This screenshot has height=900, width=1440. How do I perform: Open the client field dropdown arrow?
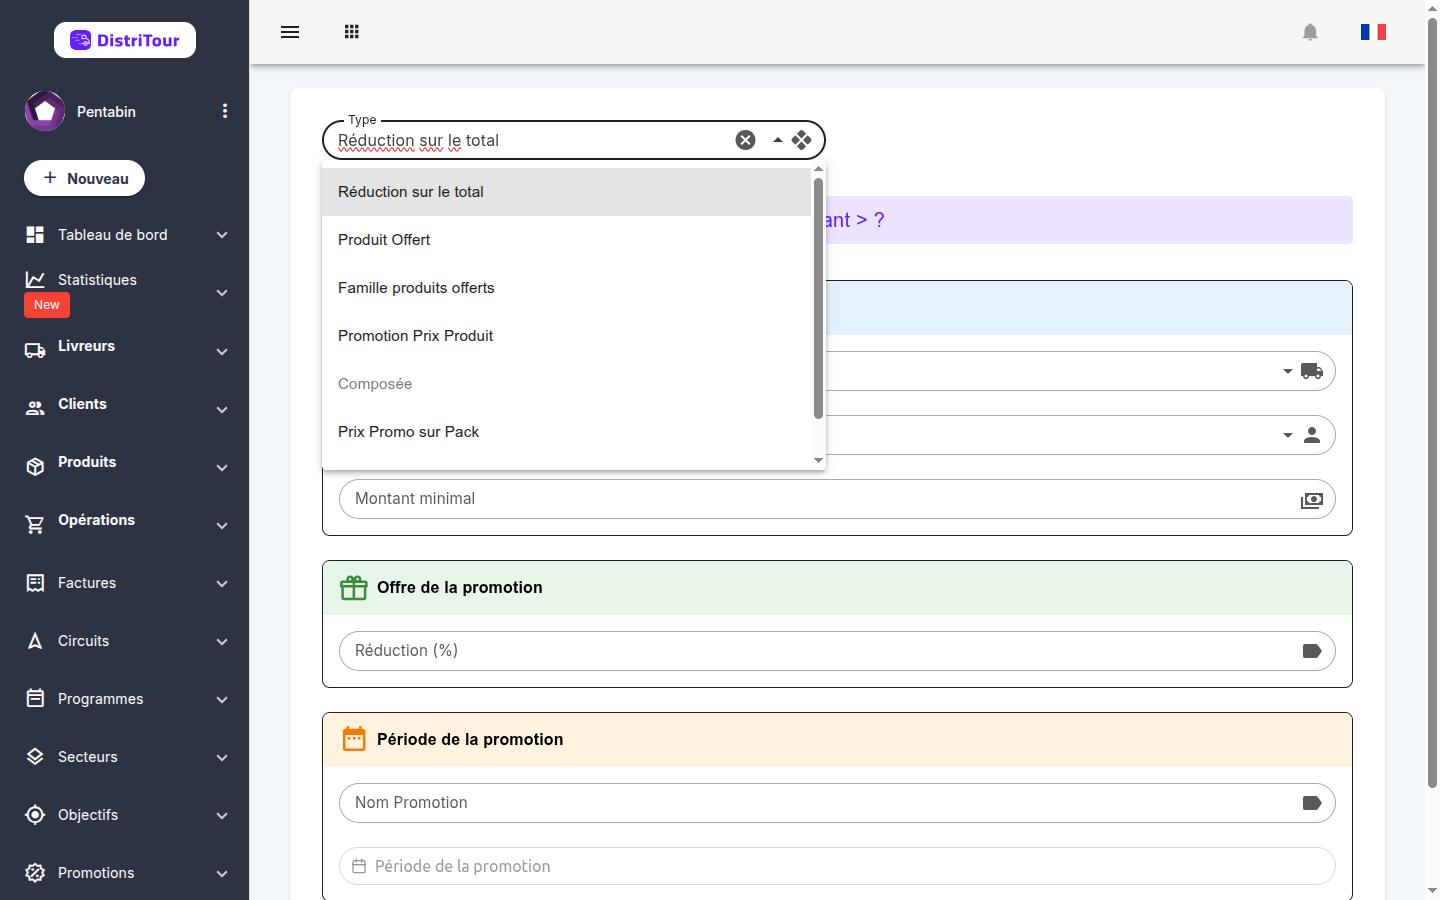tap(1288, 435)
